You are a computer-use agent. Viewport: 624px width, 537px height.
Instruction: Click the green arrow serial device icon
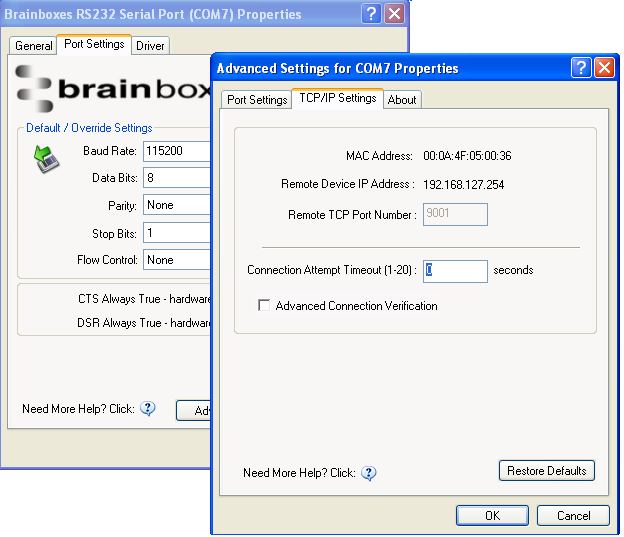(x=46, y=159)
